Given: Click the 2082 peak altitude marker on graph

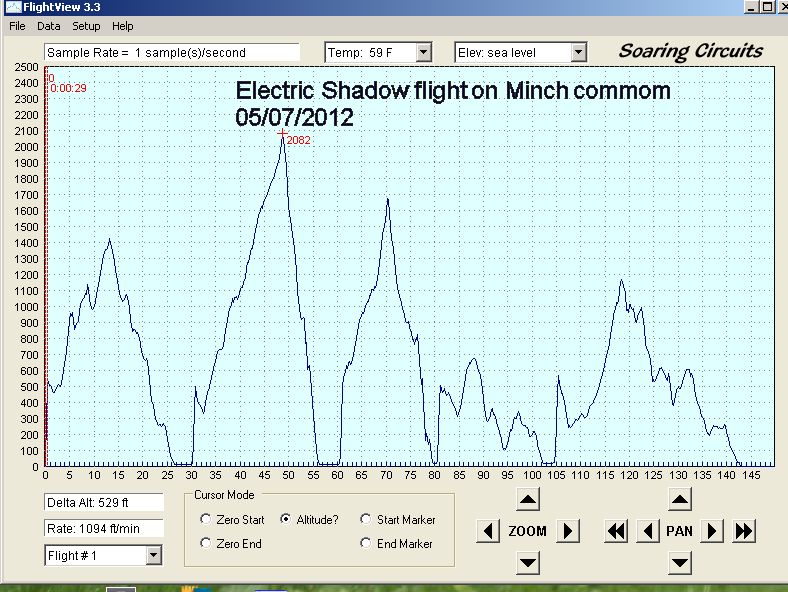Looking at the screenshot, I should (x=283, y=133).
